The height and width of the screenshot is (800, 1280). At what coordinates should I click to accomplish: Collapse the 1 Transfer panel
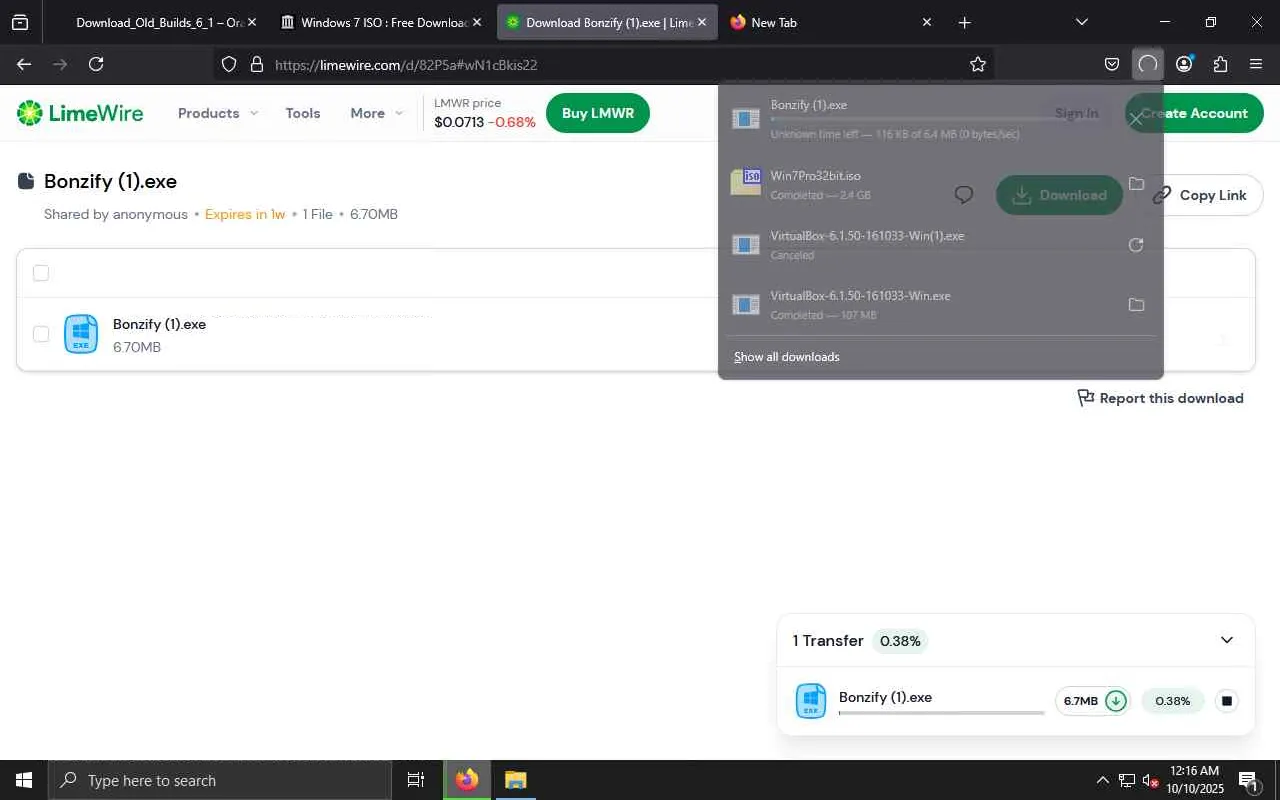pyautogui.click(x=1227, y=640)
